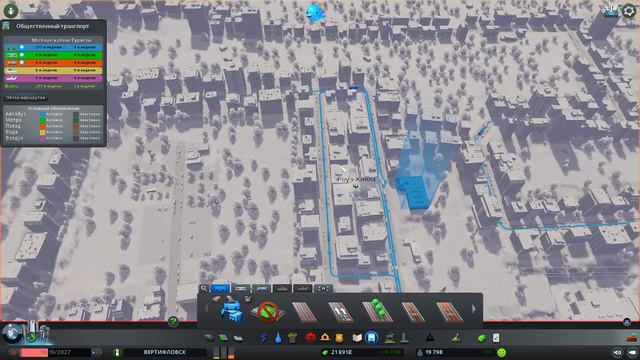This screenshot has height=360, width=640.
Task: Click the yellow ship ridership row
Action: point(53,70)
